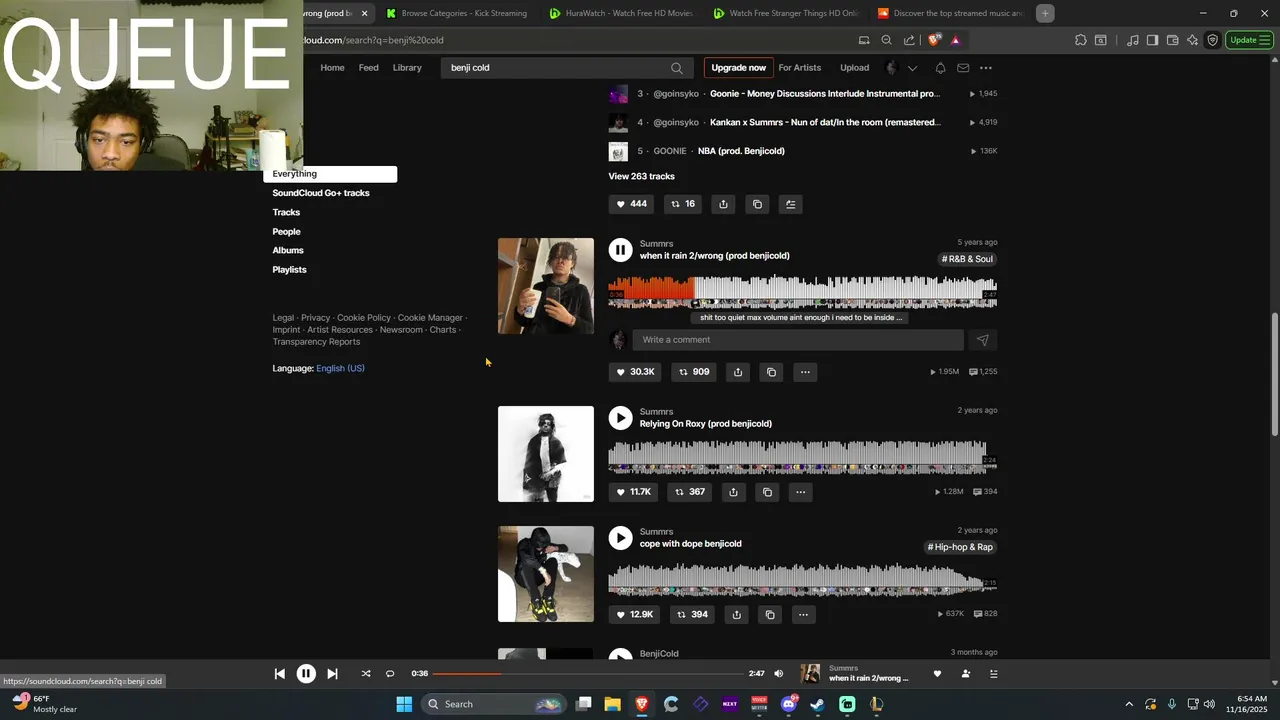The image size is (1280, 720).
Task: Open the next-up queue list icon
Action: click(x=993, y=674)
